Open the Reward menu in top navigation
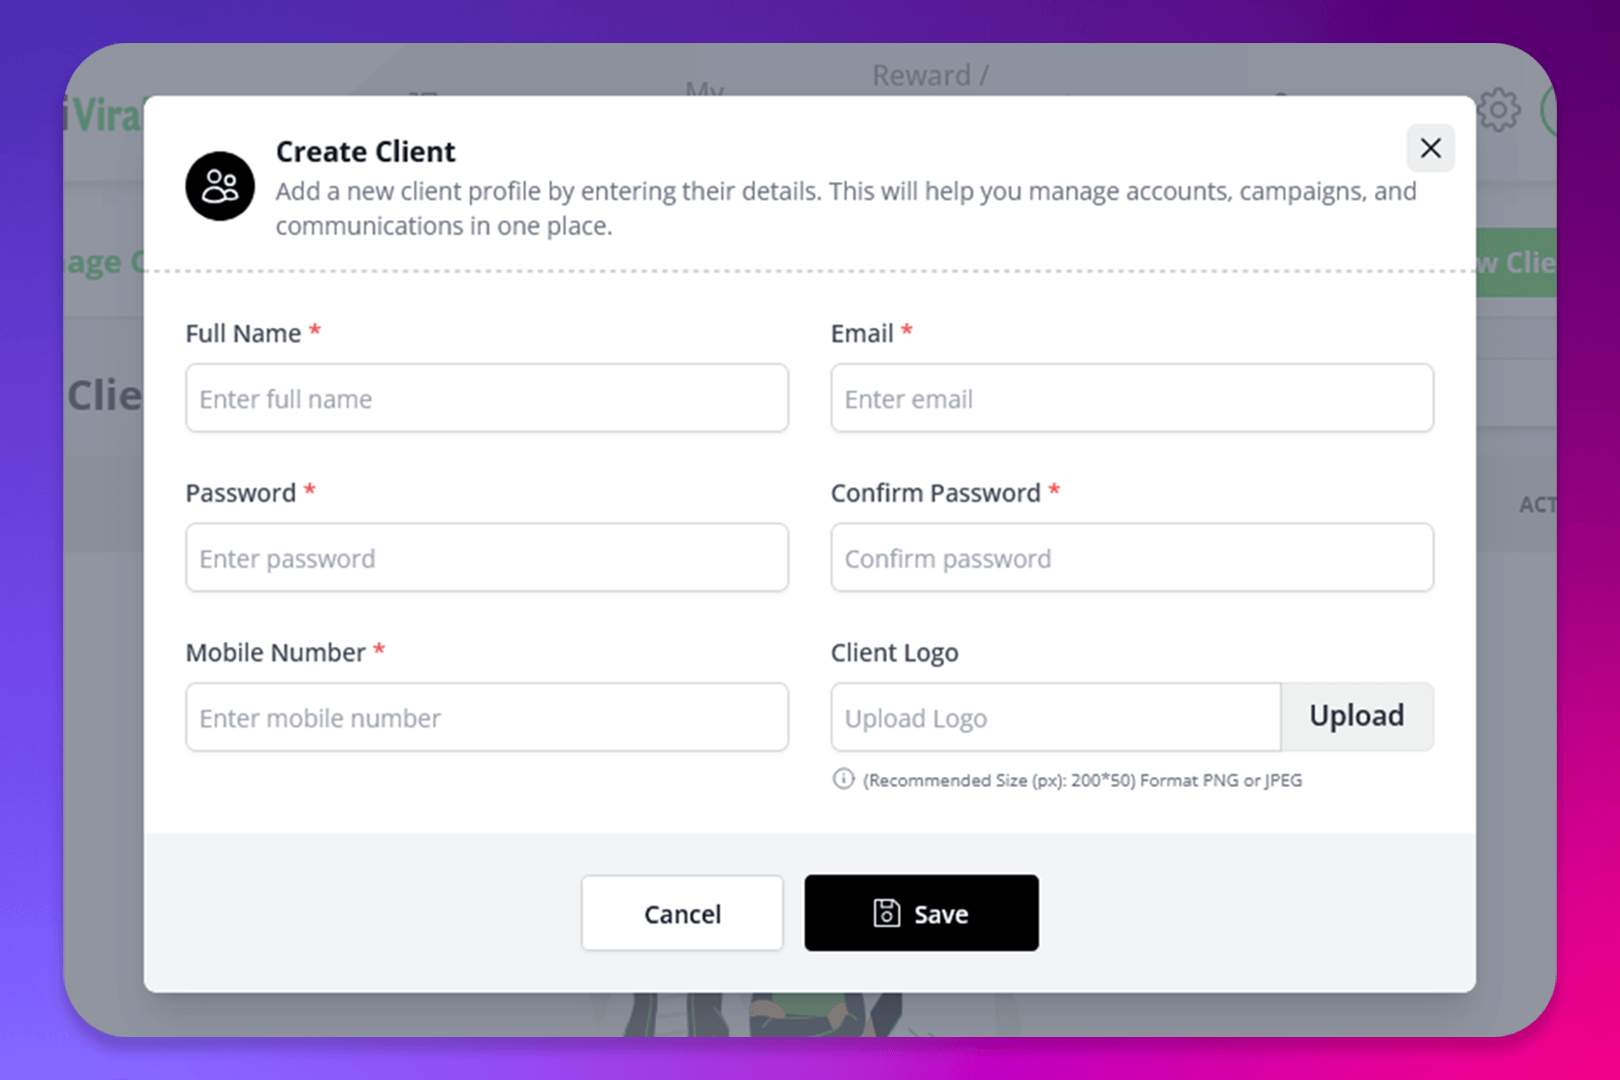 click(930, 76)
